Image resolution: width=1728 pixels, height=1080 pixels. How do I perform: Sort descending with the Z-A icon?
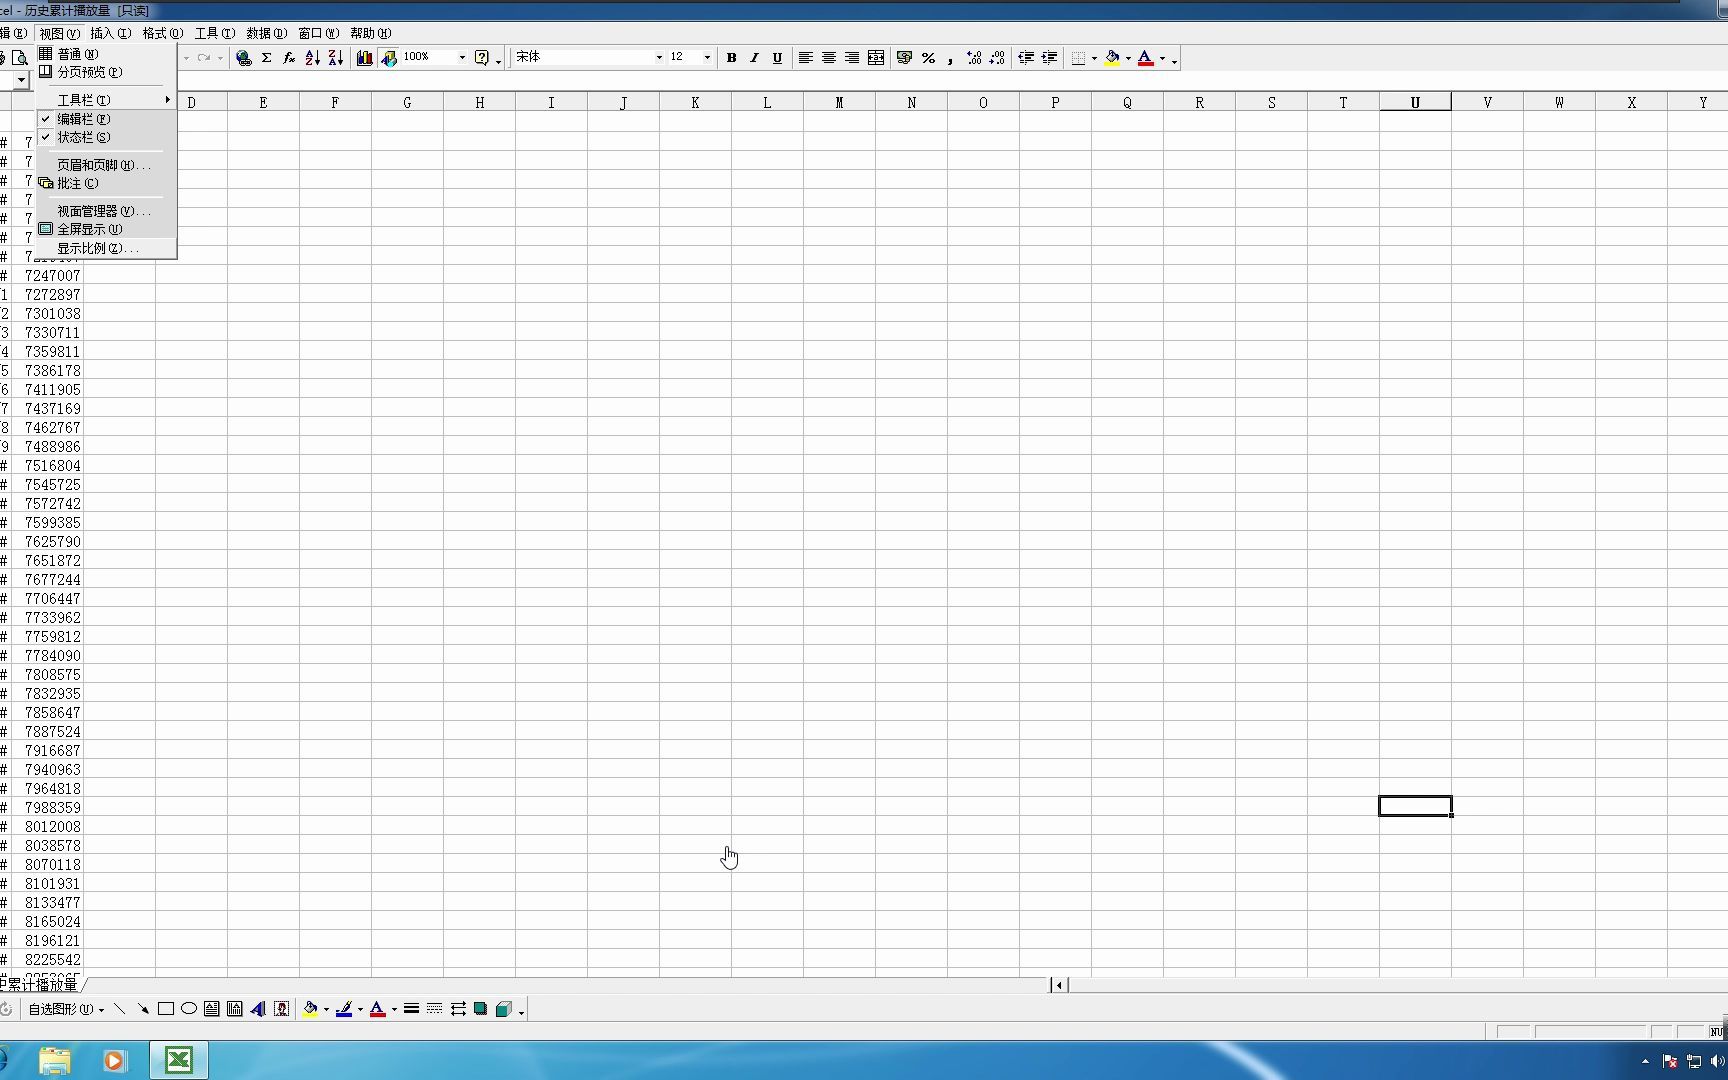pos(335,58)
